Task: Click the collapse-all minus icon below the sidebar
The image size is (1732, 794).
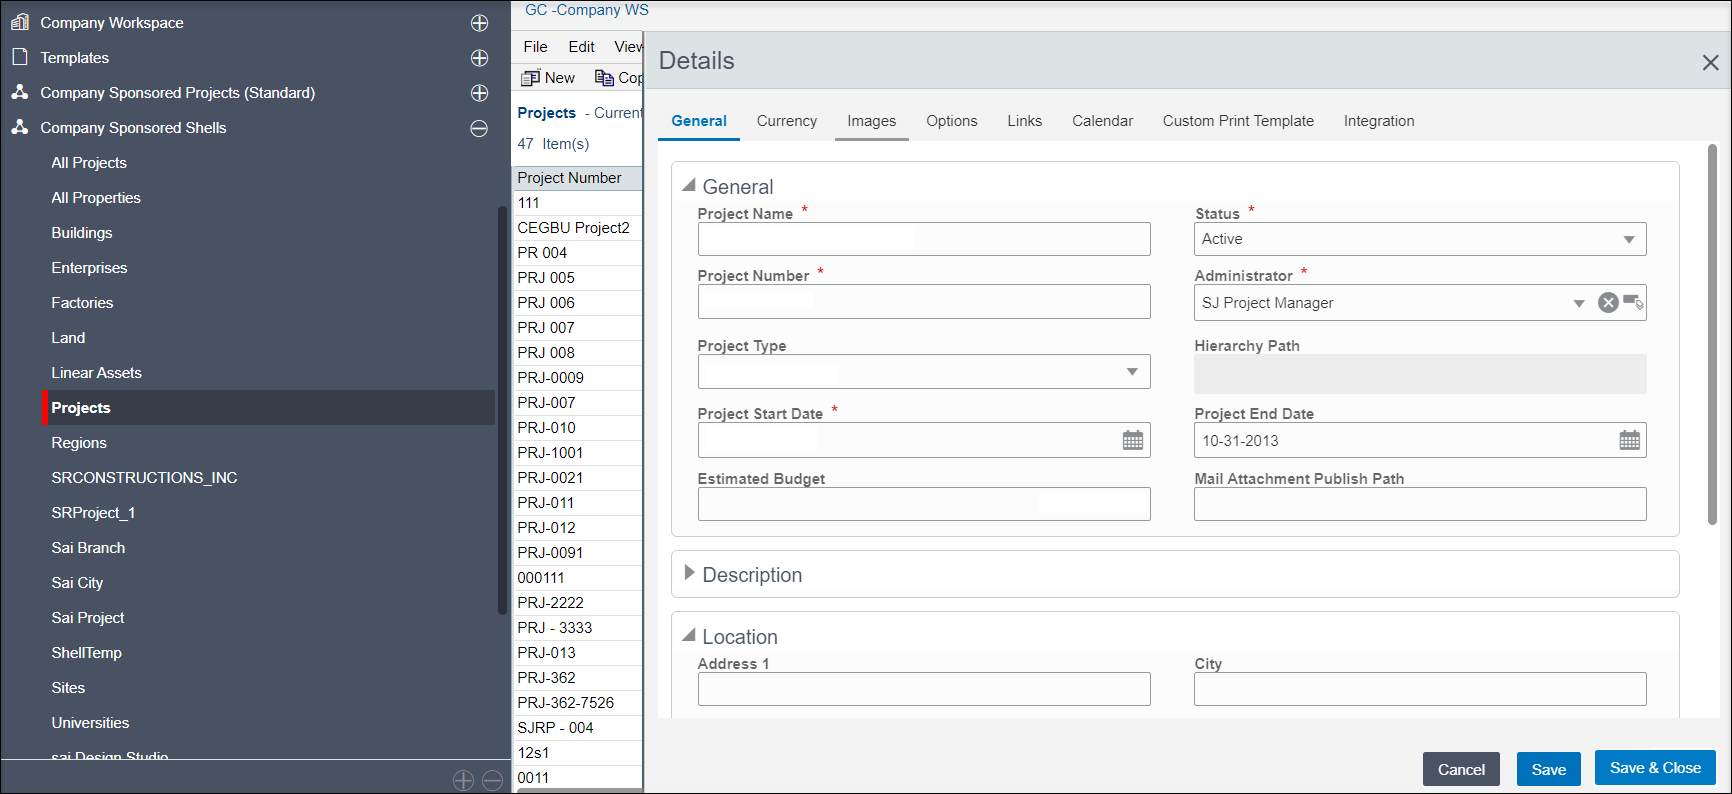Action: (492, 780)
